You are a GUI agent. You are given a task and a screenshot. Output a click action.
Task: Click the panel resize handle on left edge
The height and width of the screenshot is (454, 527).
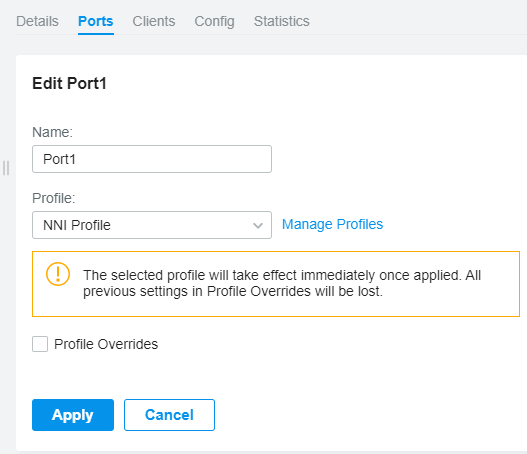coord(6,168)
